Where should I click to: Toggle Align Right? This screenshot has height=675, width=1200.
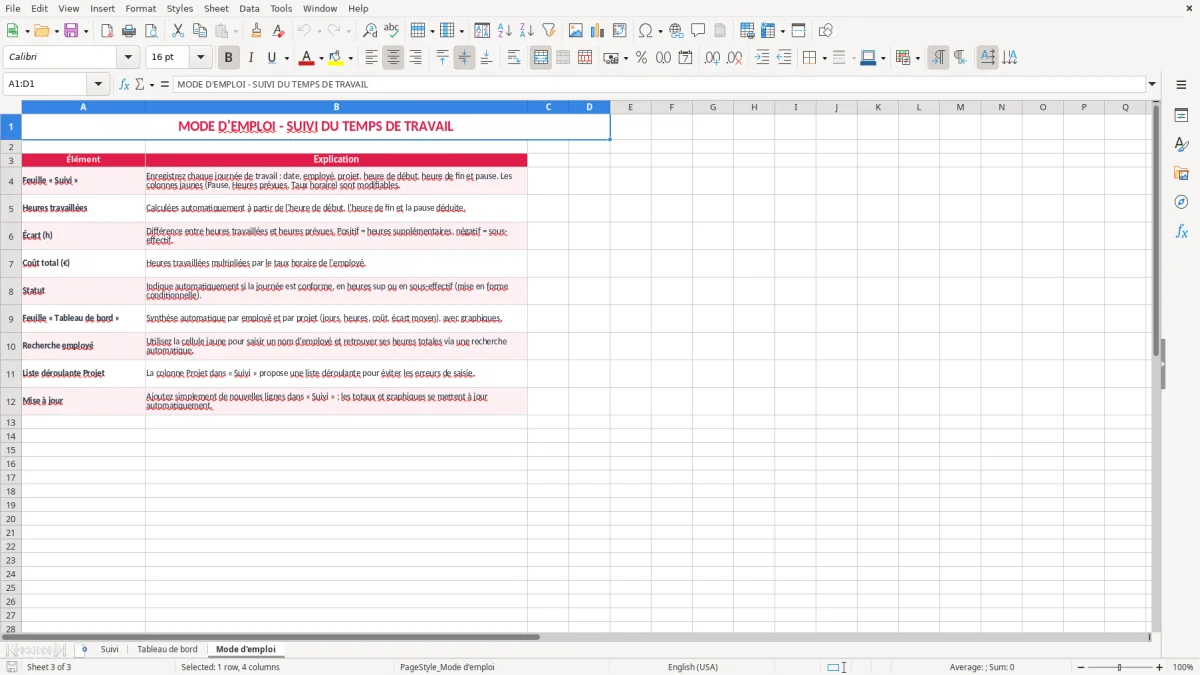[415, 58]
